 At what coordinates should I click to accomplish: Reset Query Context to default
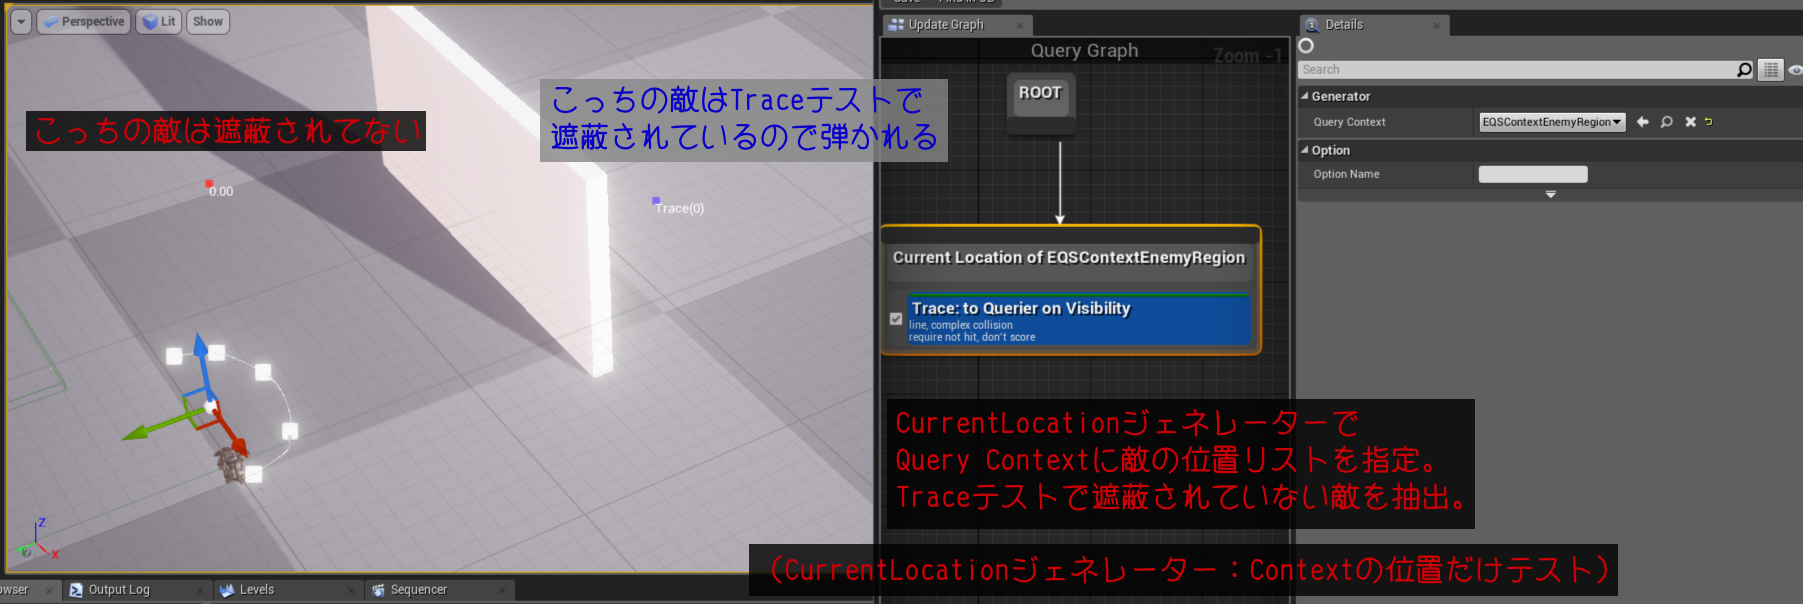coord(1709,122)
